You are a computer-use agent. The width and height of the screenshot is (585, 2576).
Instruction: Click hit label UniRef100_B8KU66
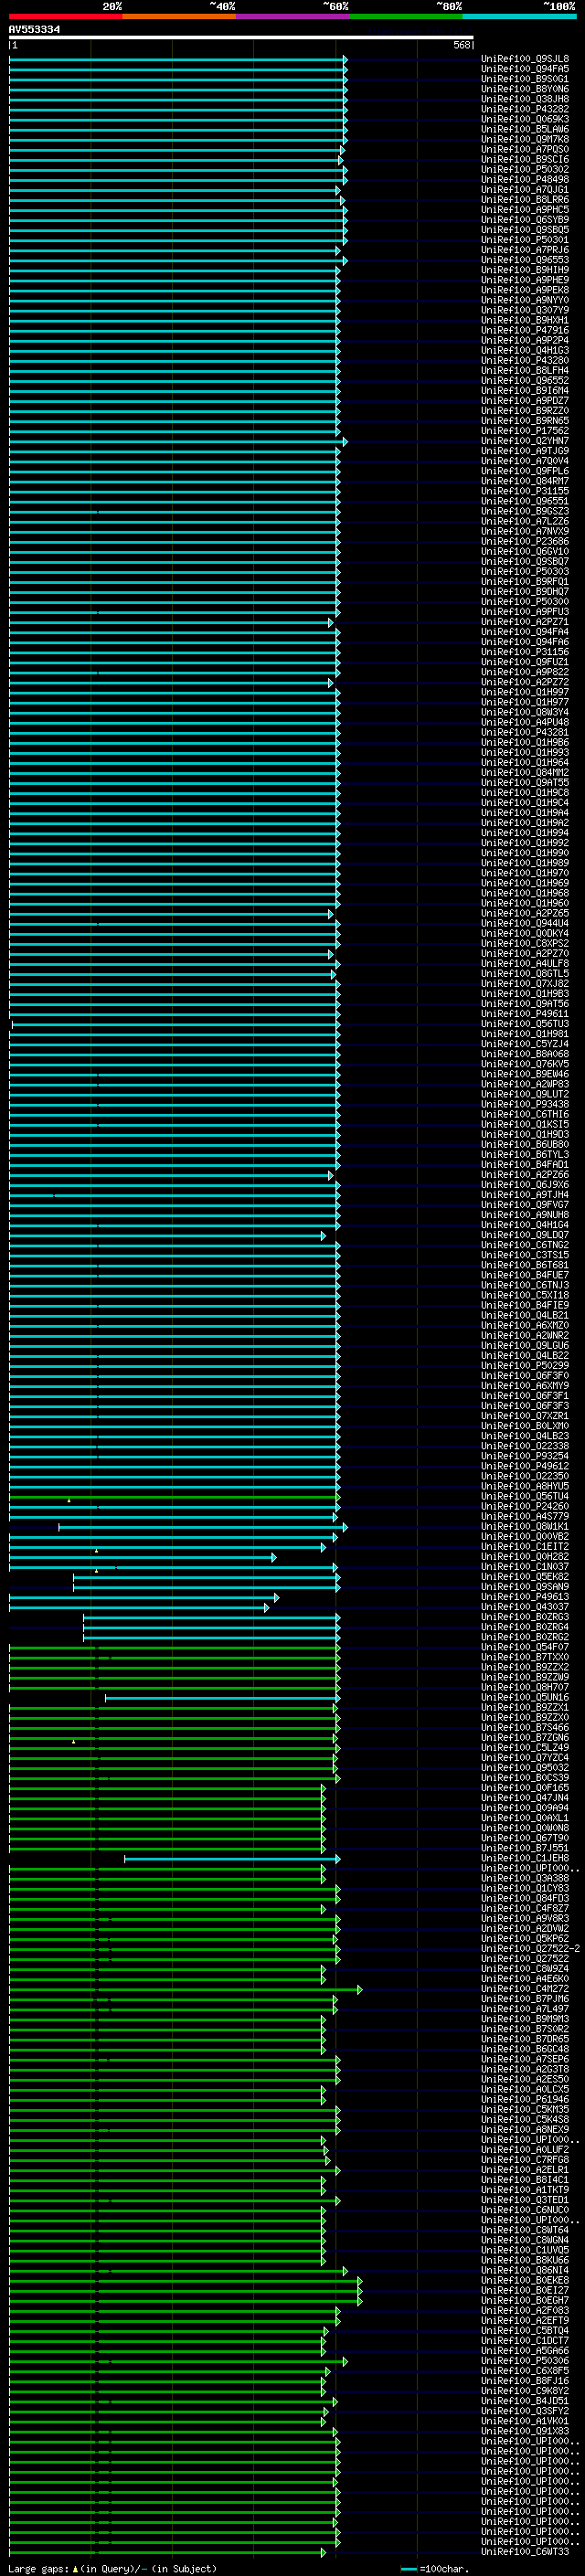click(x=525, y=2261)
